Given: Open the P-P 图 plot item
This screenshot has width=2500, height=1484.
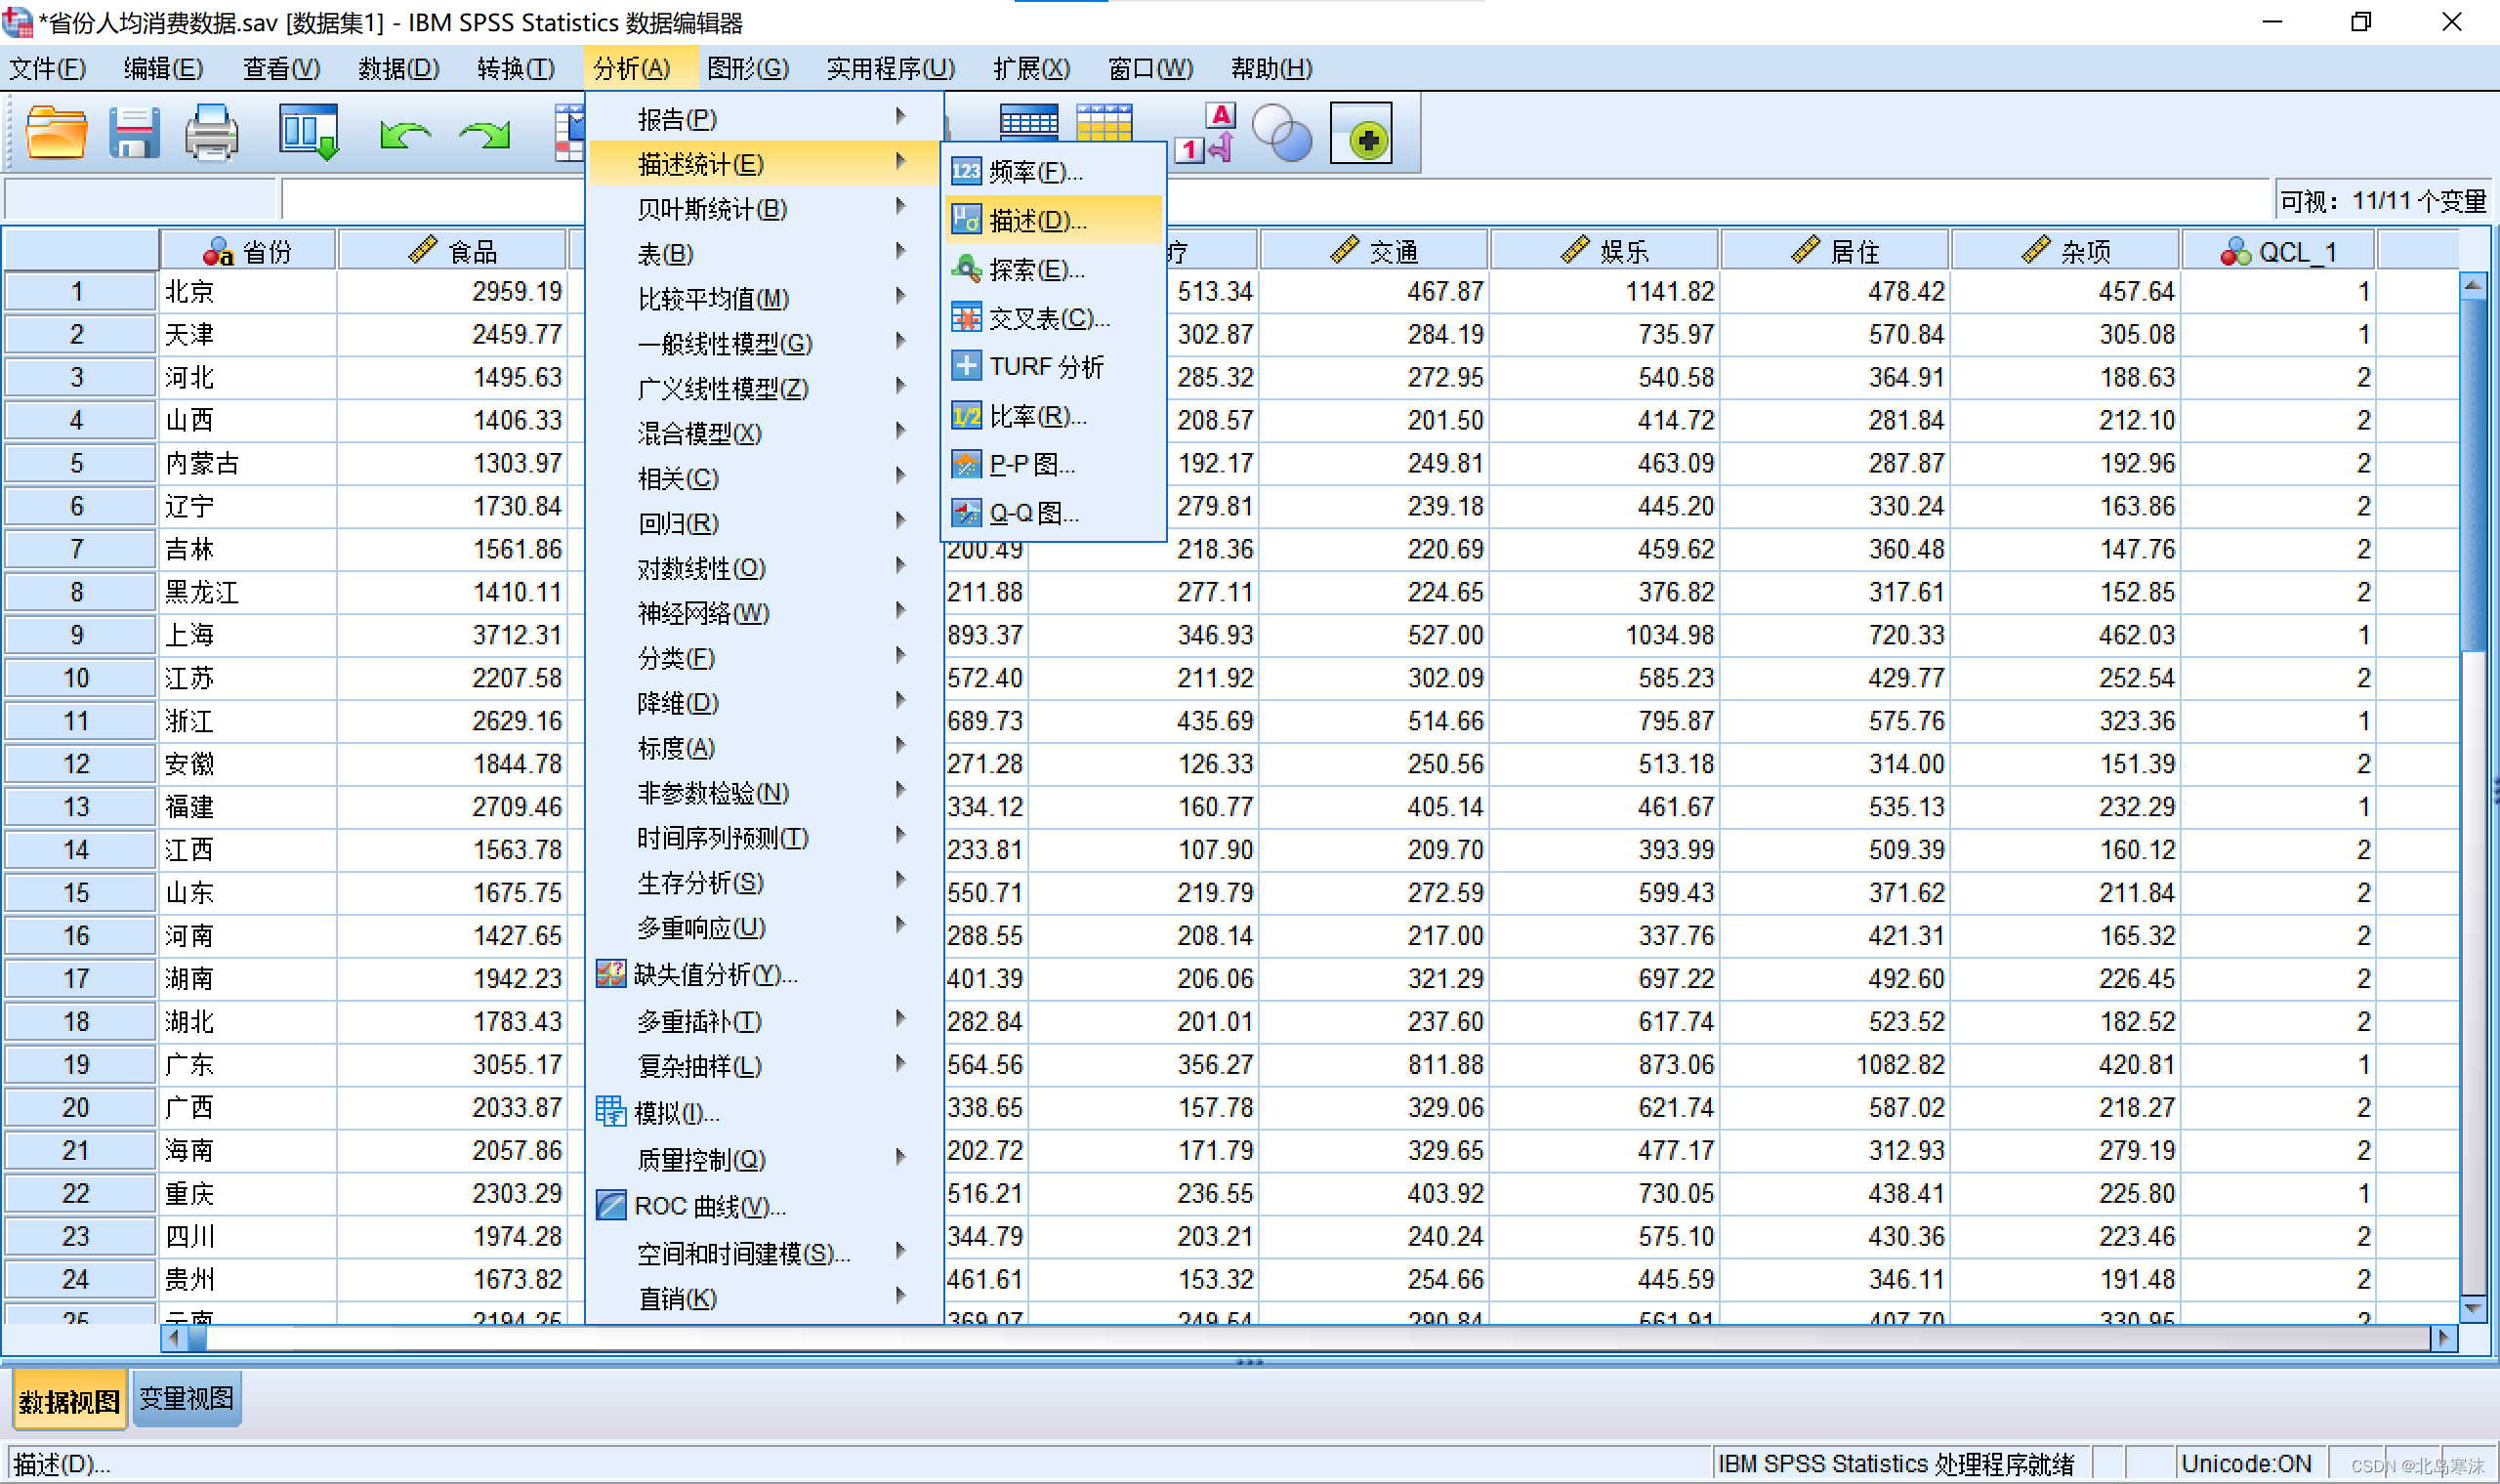Looking at the screenshot, I should click(x=1054, y=464).
